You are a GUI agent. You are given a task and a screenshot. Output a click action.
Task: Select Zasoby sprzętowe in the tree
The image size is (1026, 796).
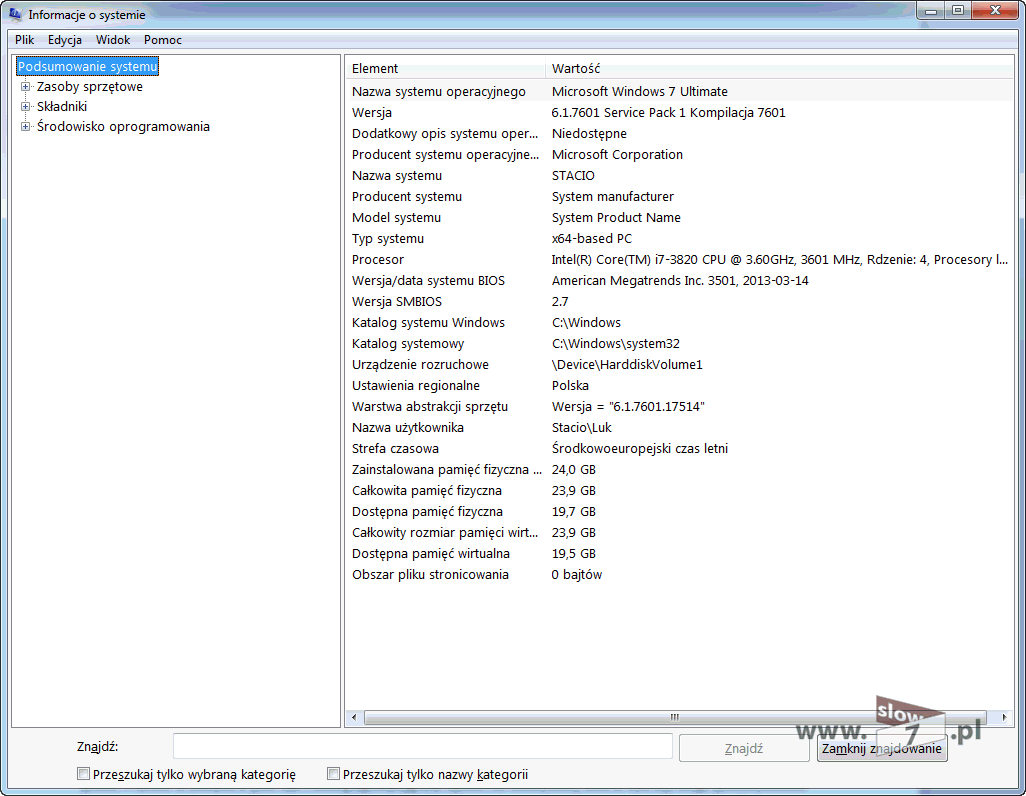coord(90,86)
